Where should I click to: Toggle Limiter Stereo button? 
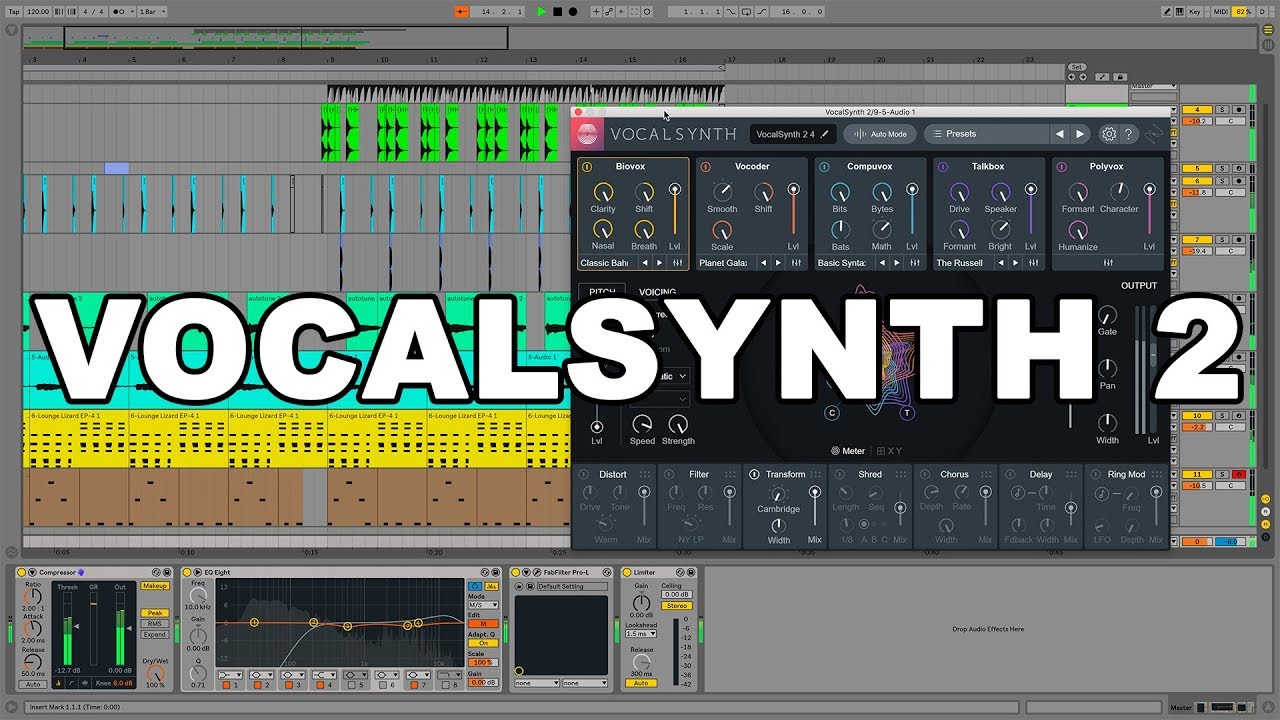[676, 606]
